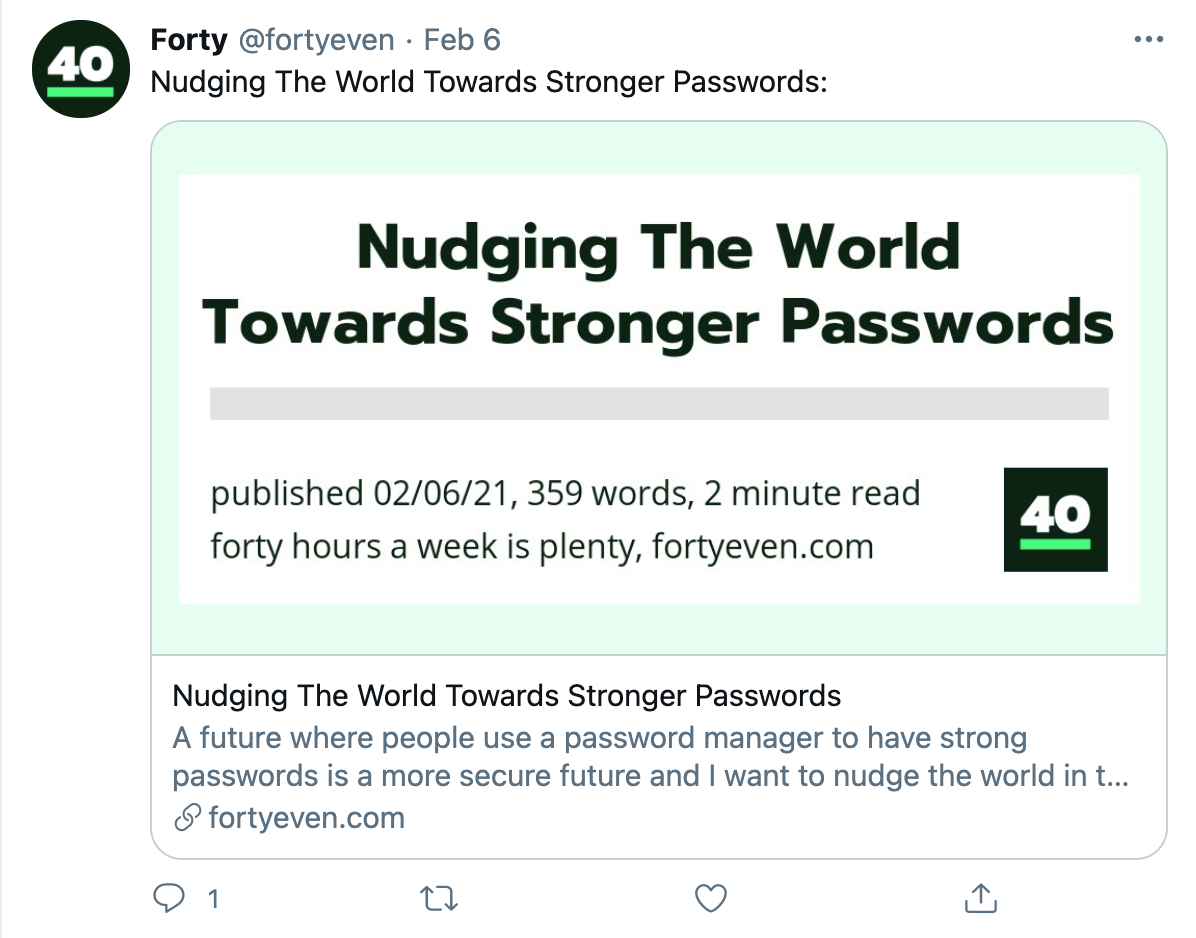The image size is (1196, 938).
Task: Like the tweet with the heart icon
Action: (711, 898)
